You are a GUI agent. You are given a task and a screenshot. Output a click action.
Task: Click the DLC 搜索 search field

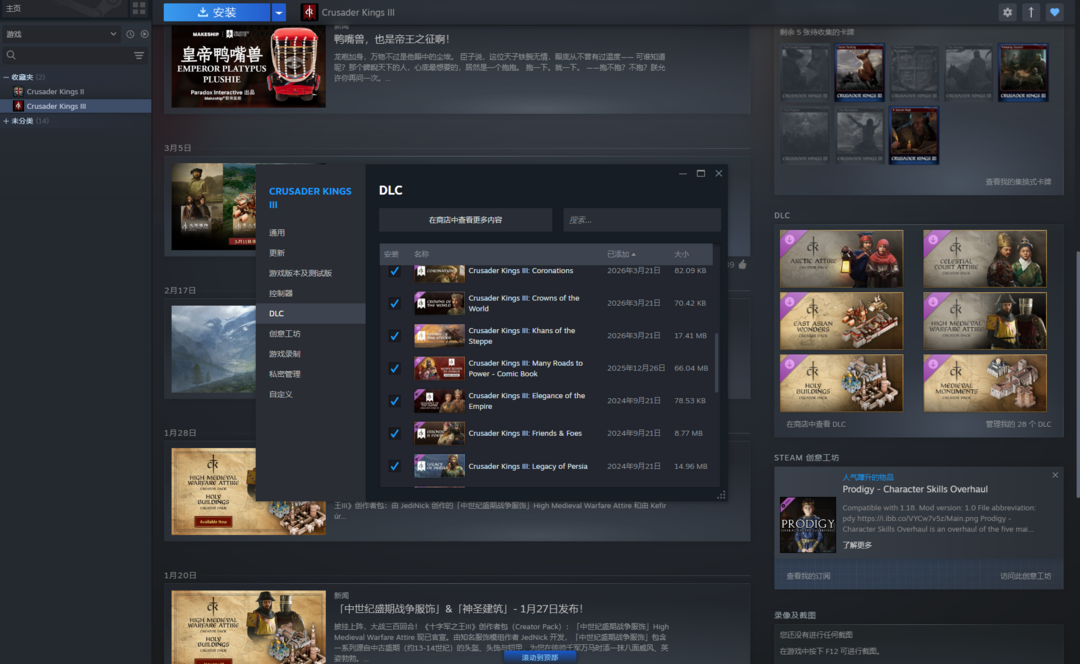641,220
